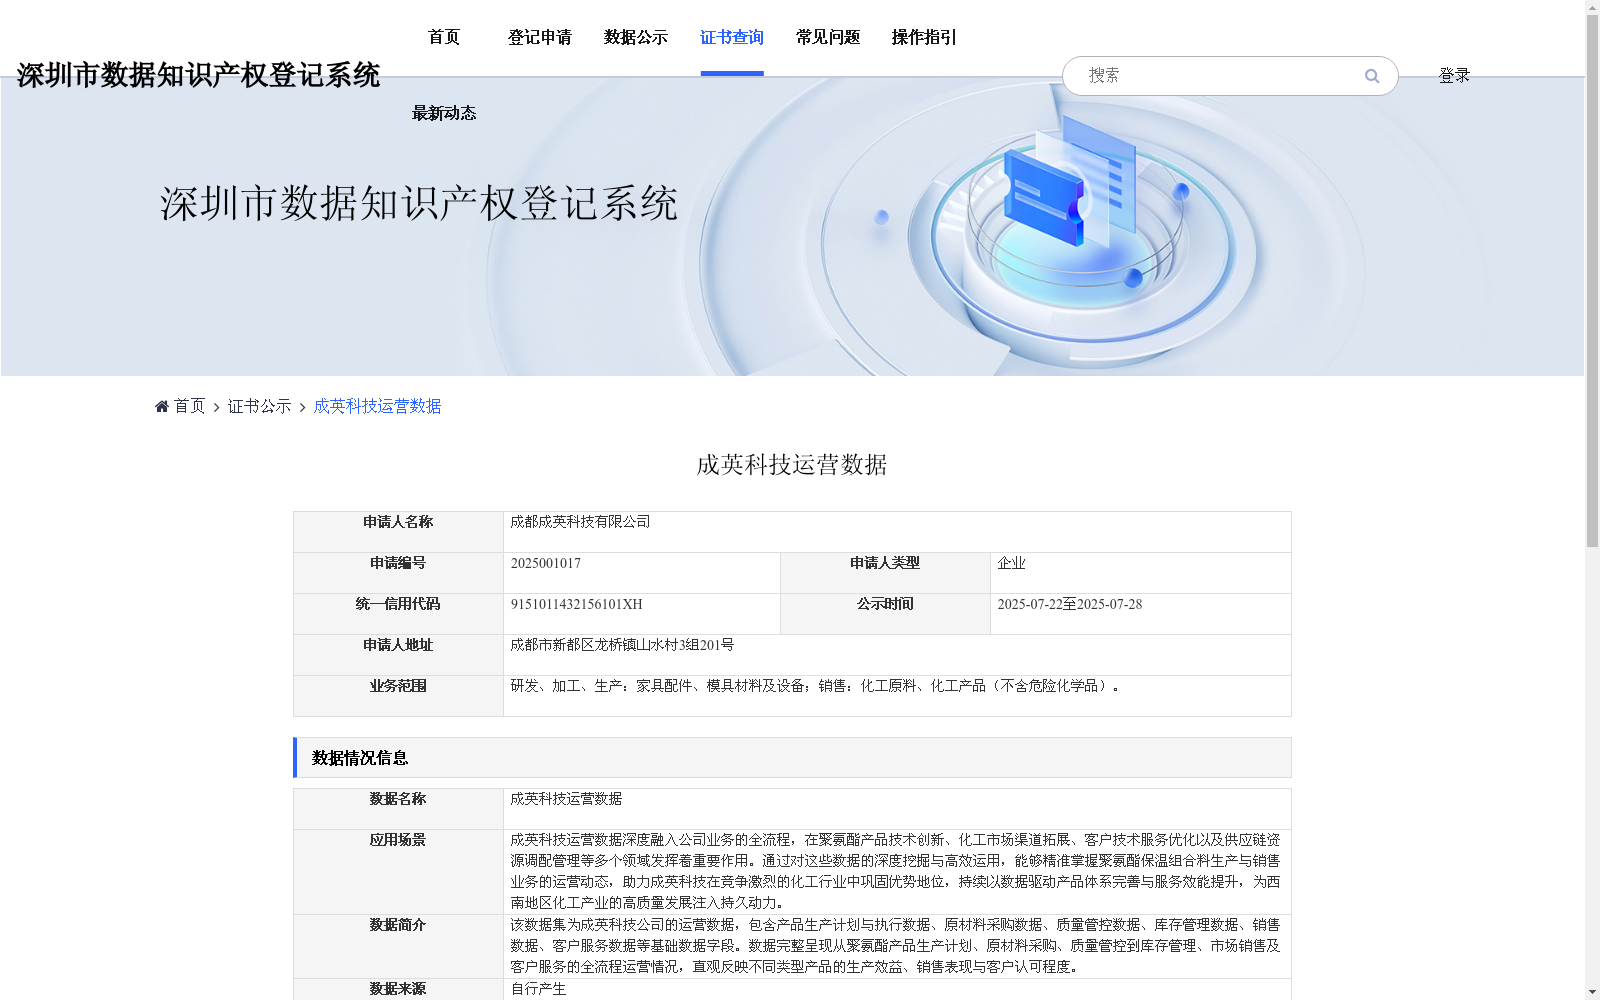This screenshot has height=1000, width=1600.
Task: Click the address 成都市新都区龙桥镇山水村3组201号
Action: click(x=622, y=645)
